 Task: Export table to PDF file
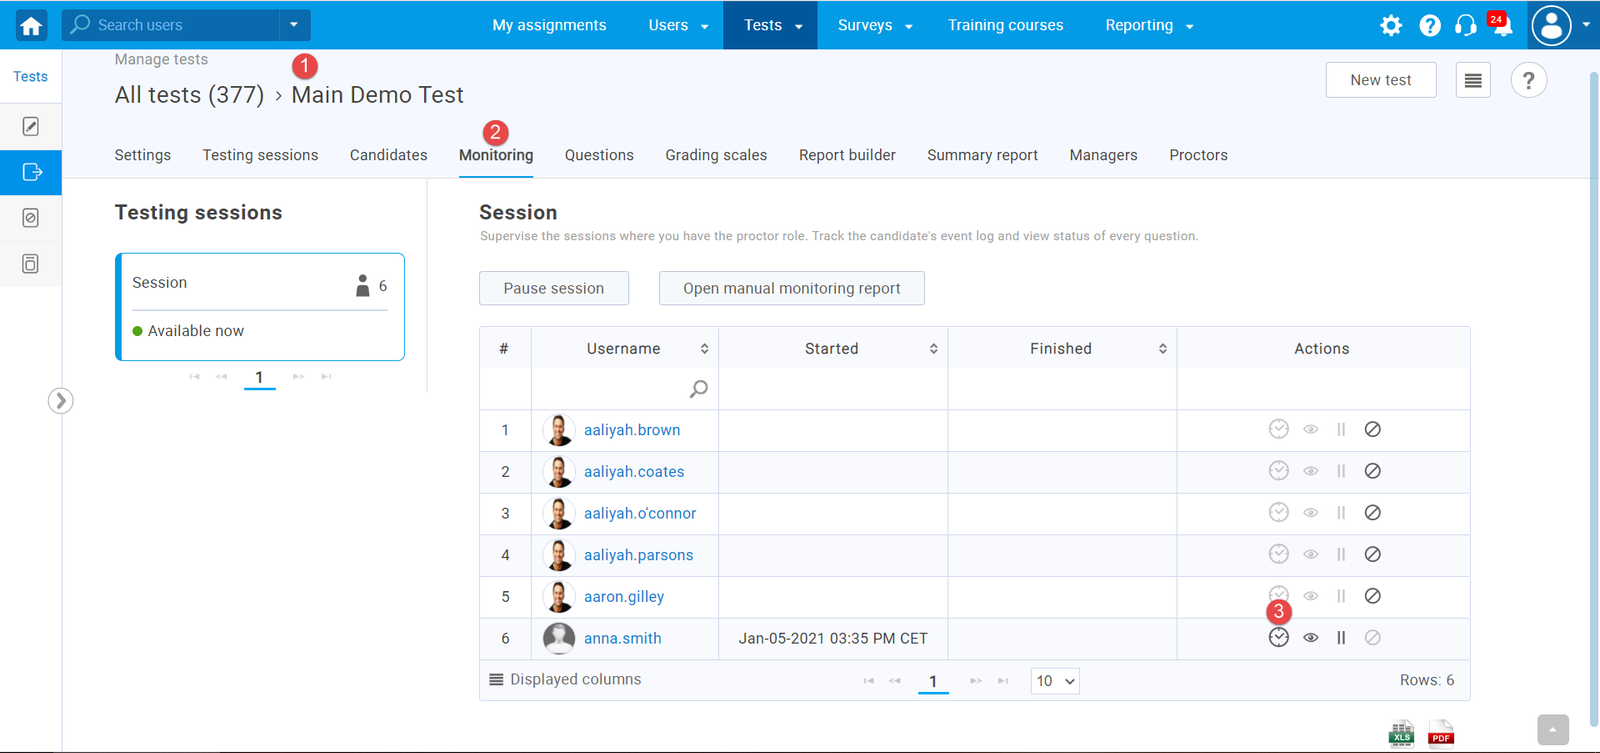point(1441,734)
